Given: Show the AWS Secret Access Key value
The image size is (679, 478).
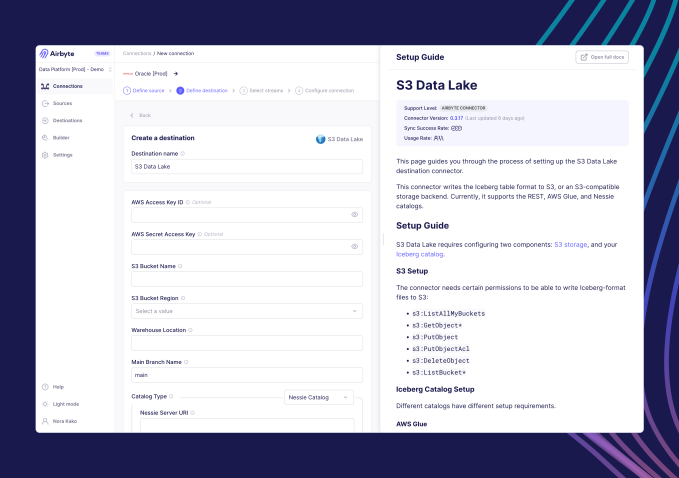Looking at the screenshot, I should point(355,247).
